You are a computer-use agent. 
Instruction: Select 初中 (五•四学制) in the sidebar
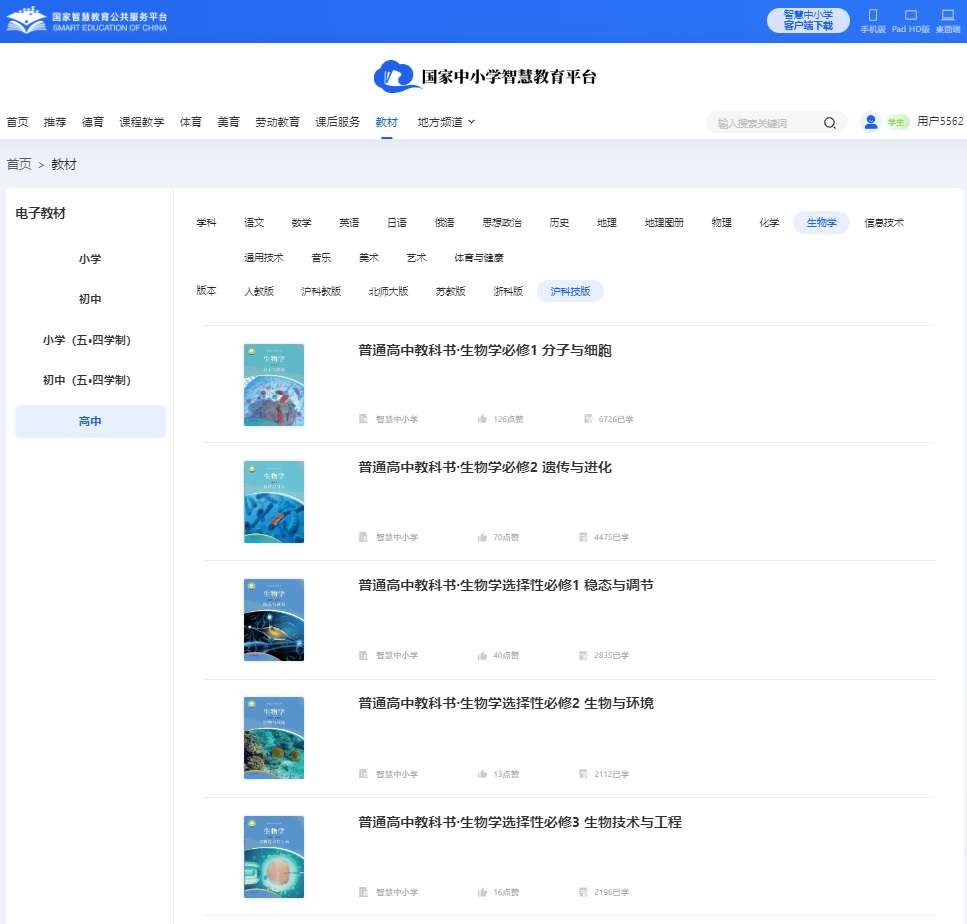(x=90, y=380)
